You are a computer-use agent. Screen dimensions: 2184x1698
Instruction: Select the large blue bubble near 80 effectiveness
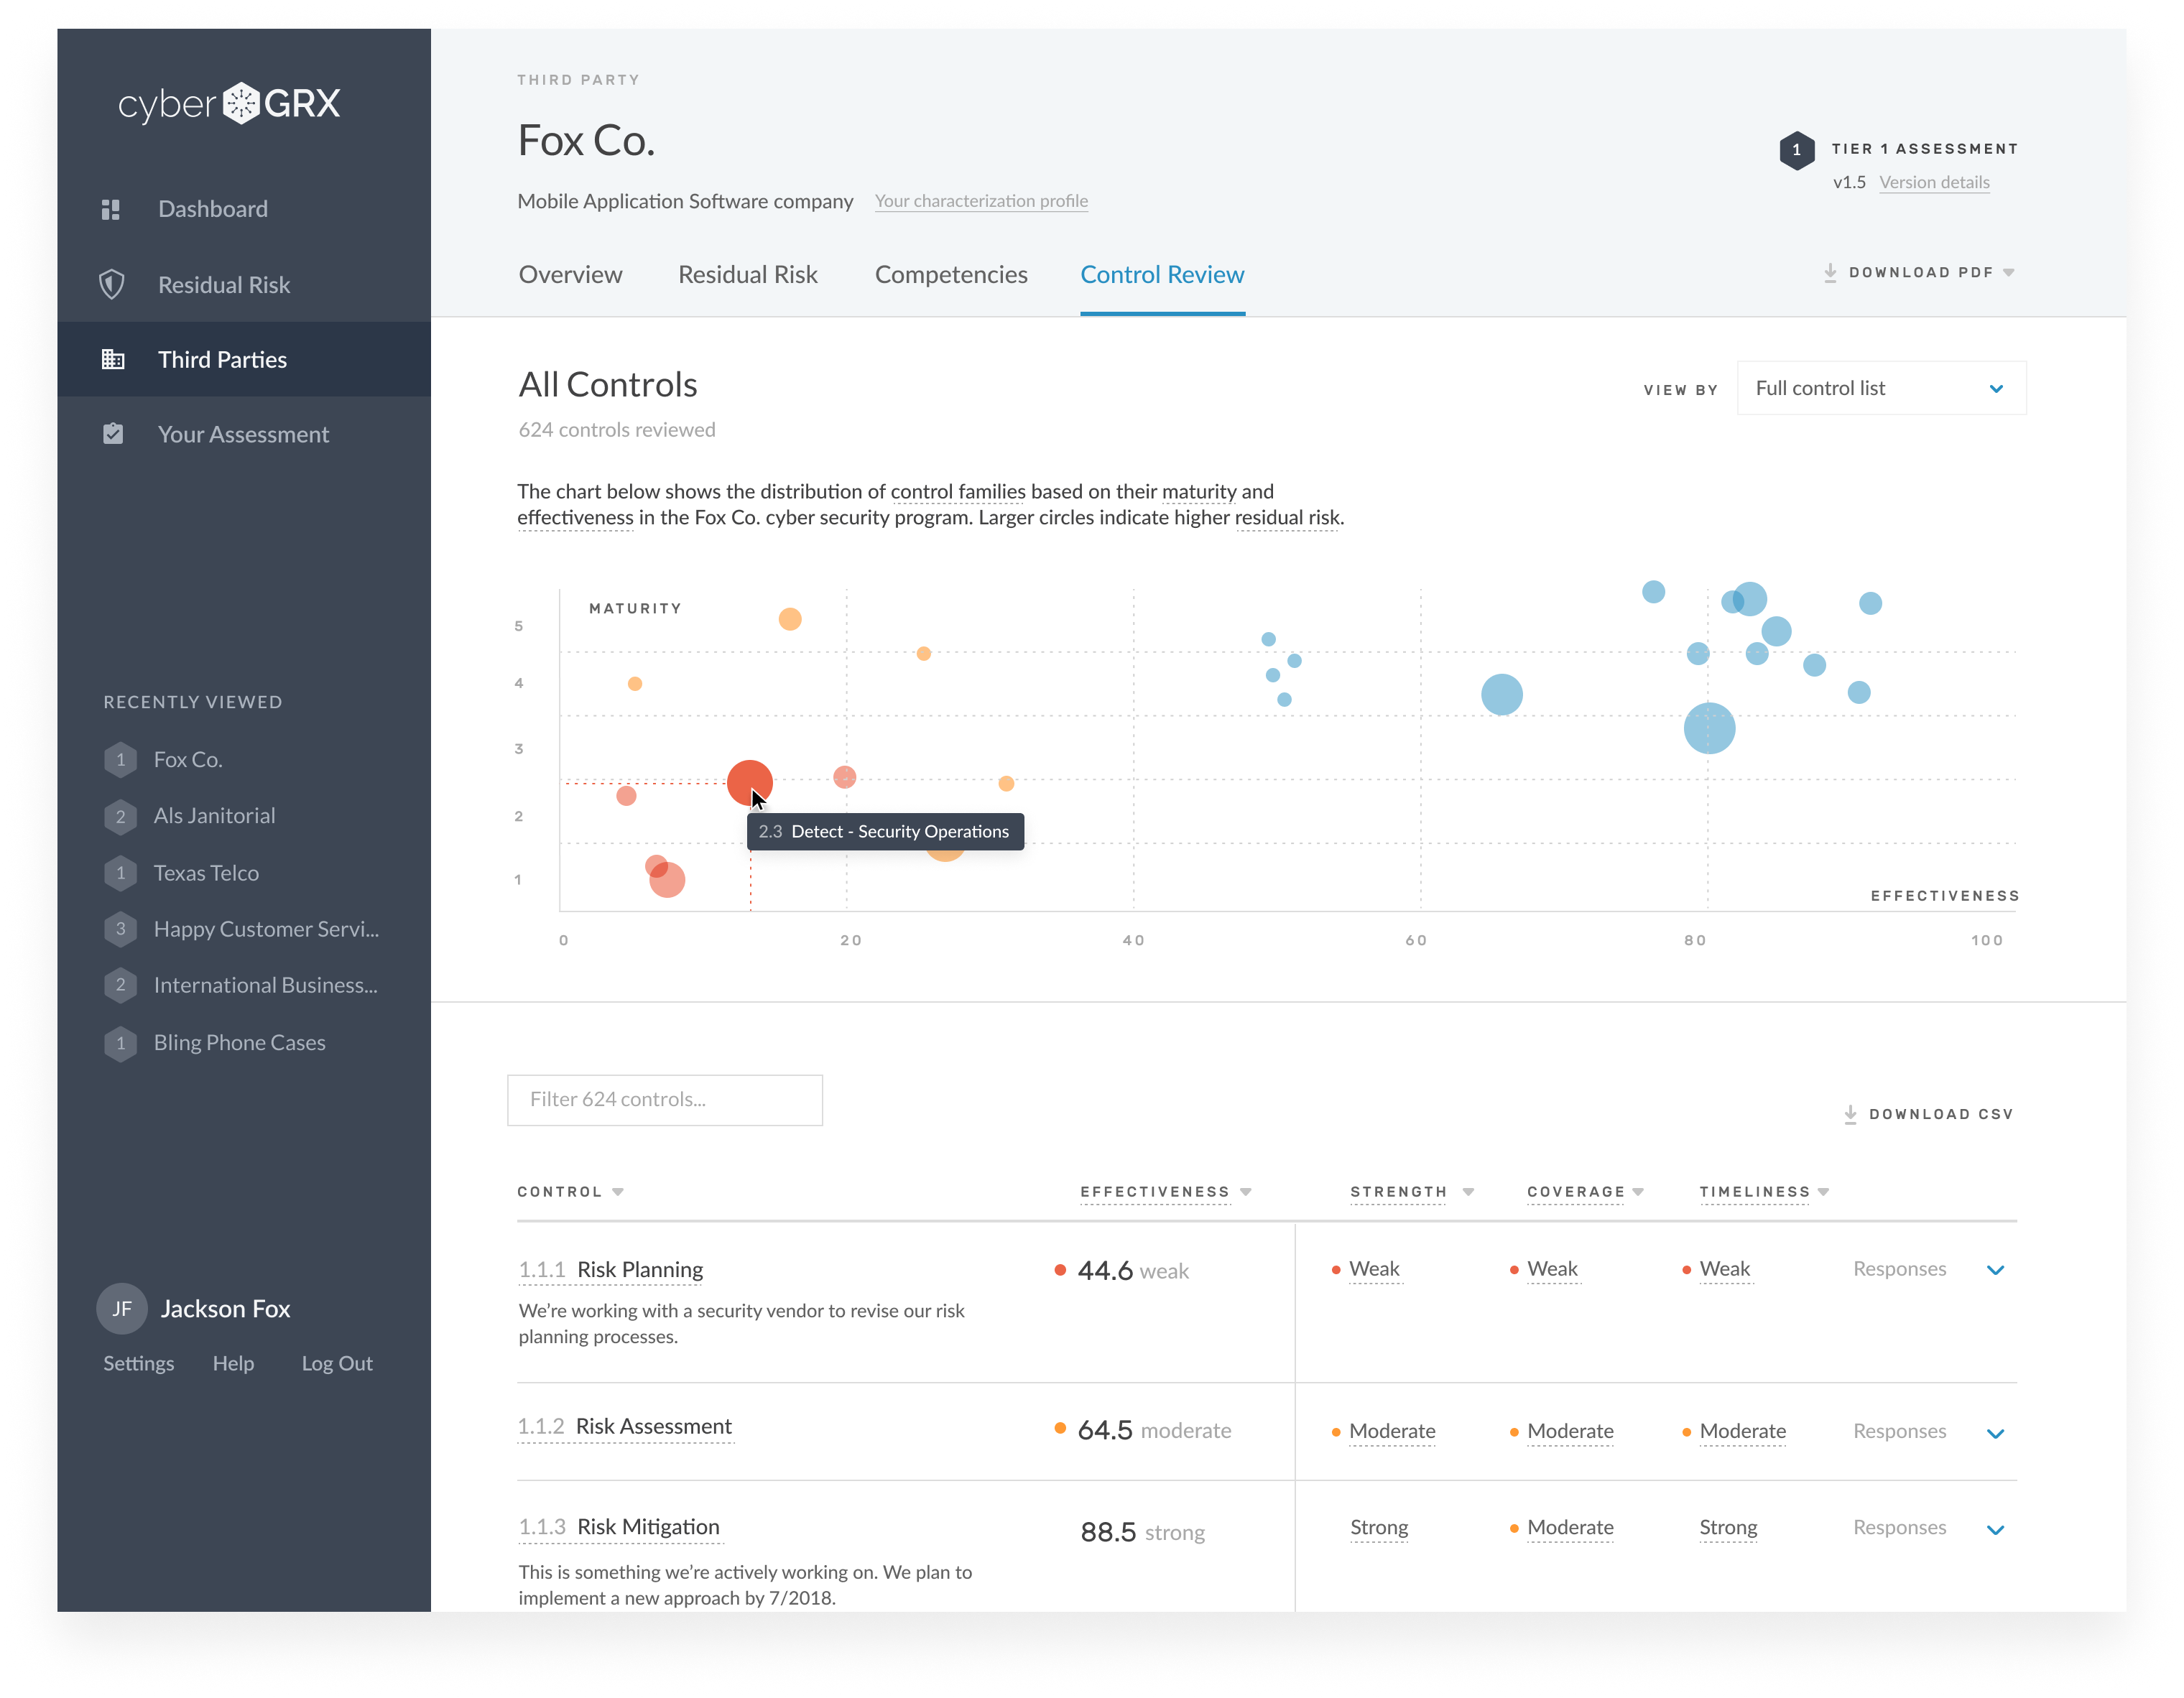[1709, 728]
